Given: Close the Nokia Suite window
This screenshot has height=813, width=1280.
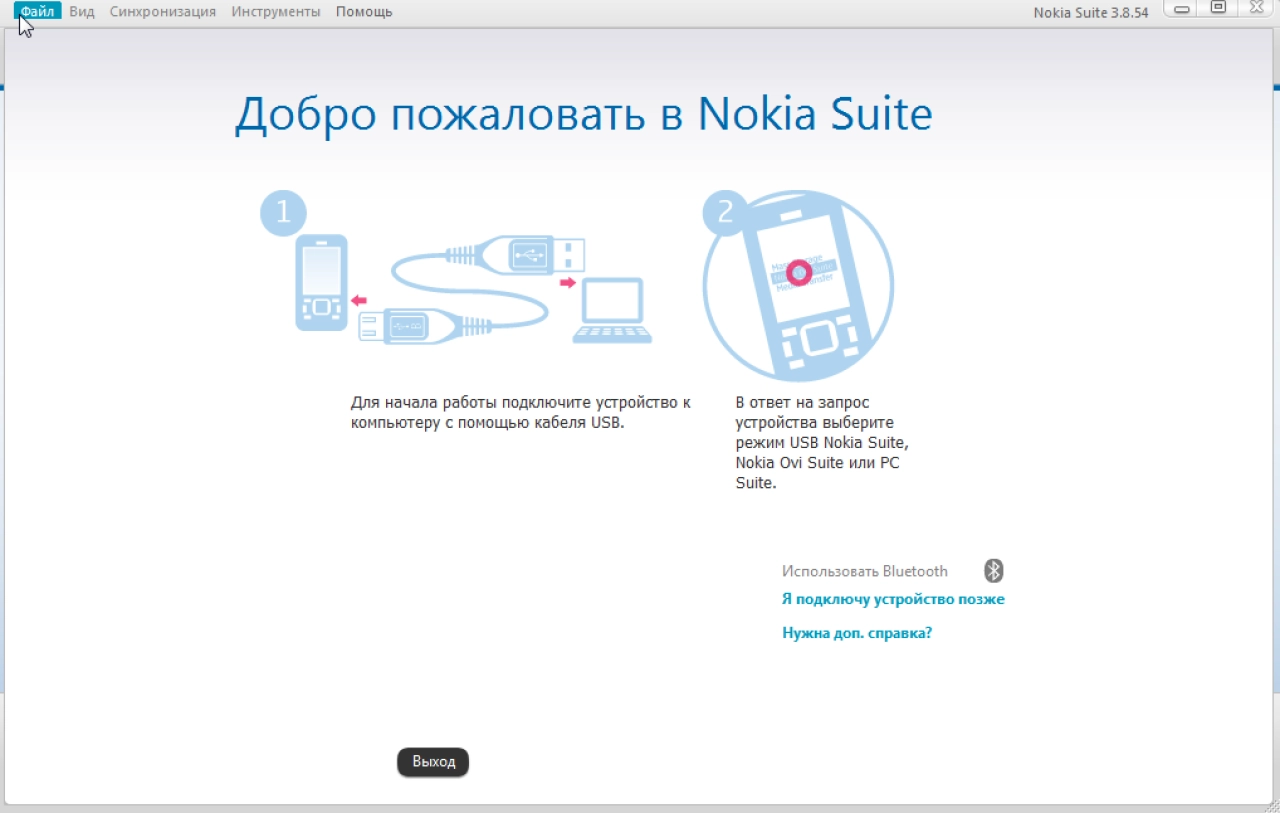Looking at the screenshot, I should (1256, 8).
